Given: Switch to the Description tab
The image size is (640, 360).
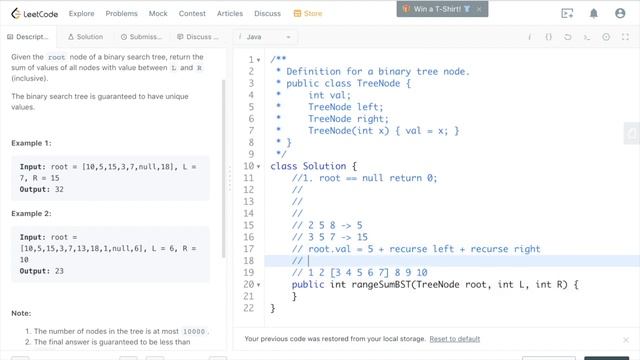Looking at the screenshot, I should pos(28,37).
